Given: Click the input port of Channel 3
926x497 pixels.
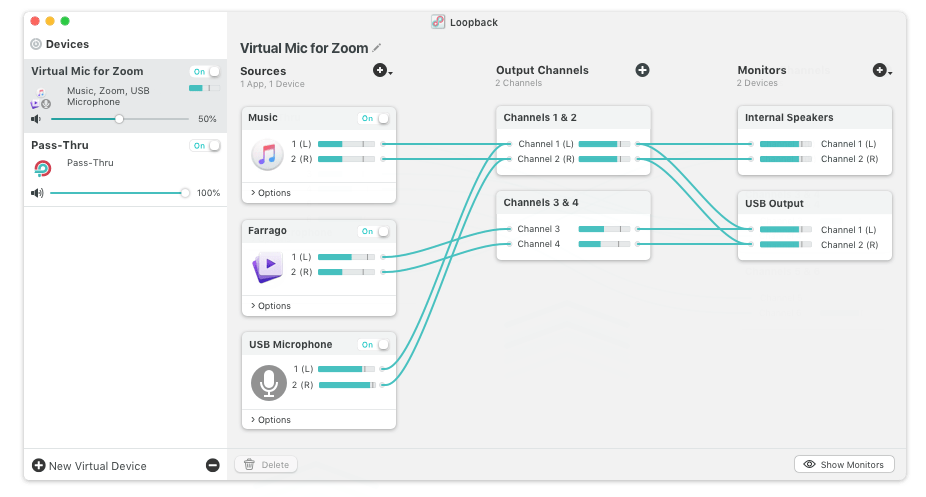Looking at the screenshot, I should pos(509,229).
